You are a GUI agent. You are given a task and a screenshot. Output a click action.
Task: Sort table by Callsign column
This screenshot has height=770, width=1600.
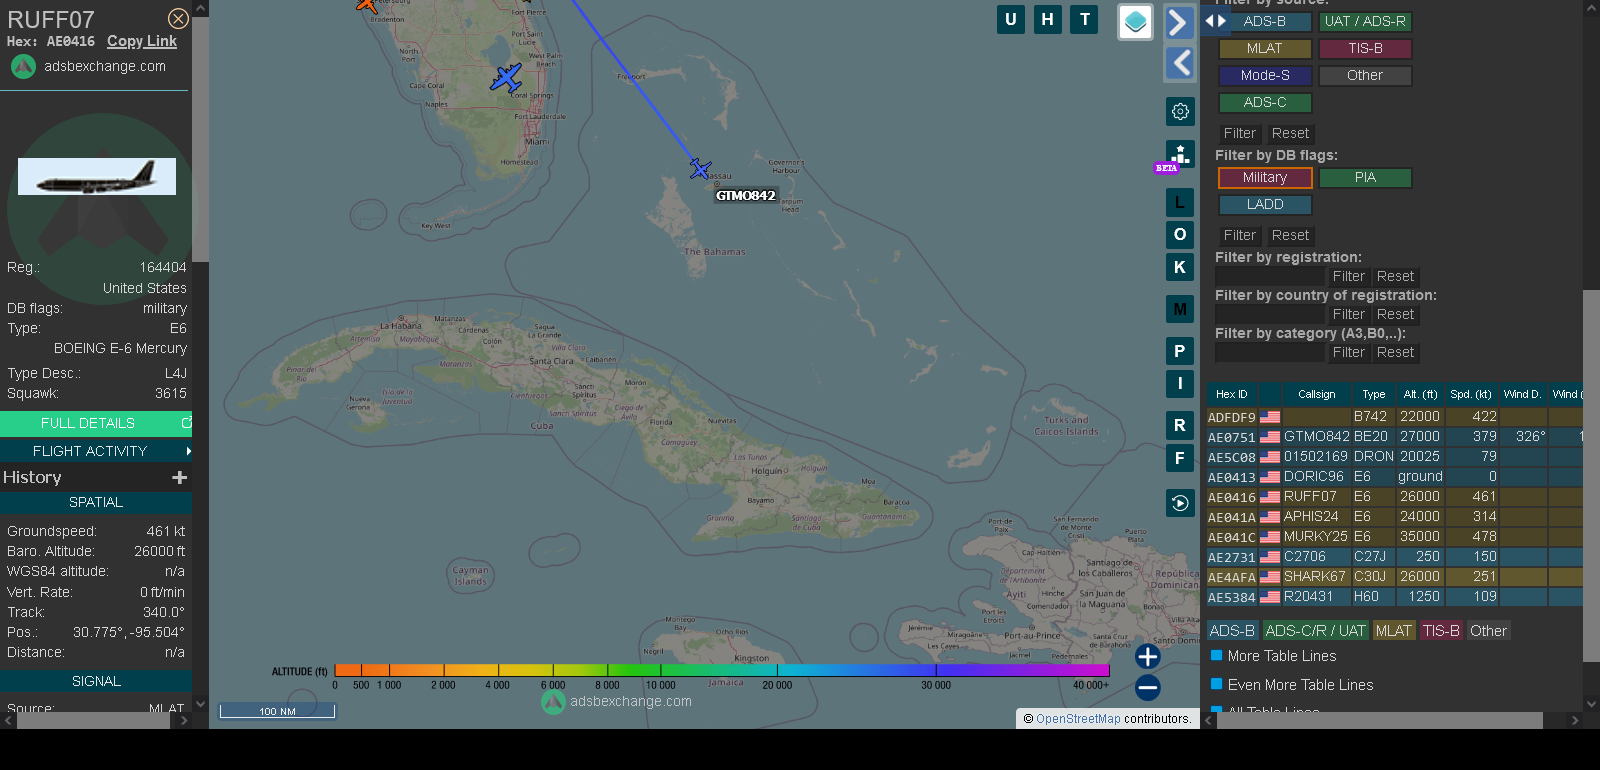1316,394
